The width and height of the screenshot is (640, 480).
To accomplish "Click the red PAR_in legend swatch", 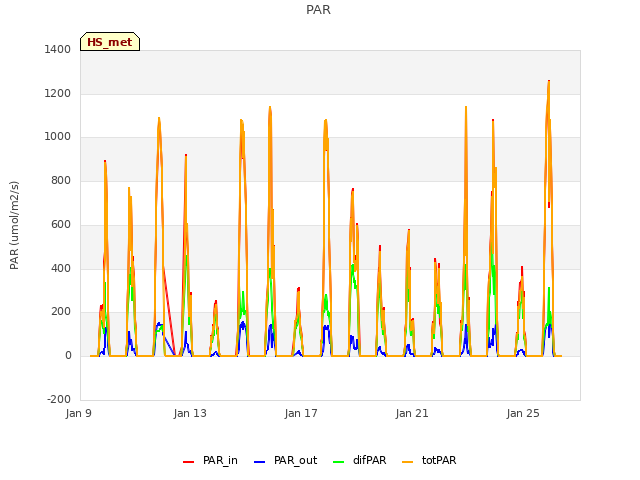I will (x=188, y=462).
